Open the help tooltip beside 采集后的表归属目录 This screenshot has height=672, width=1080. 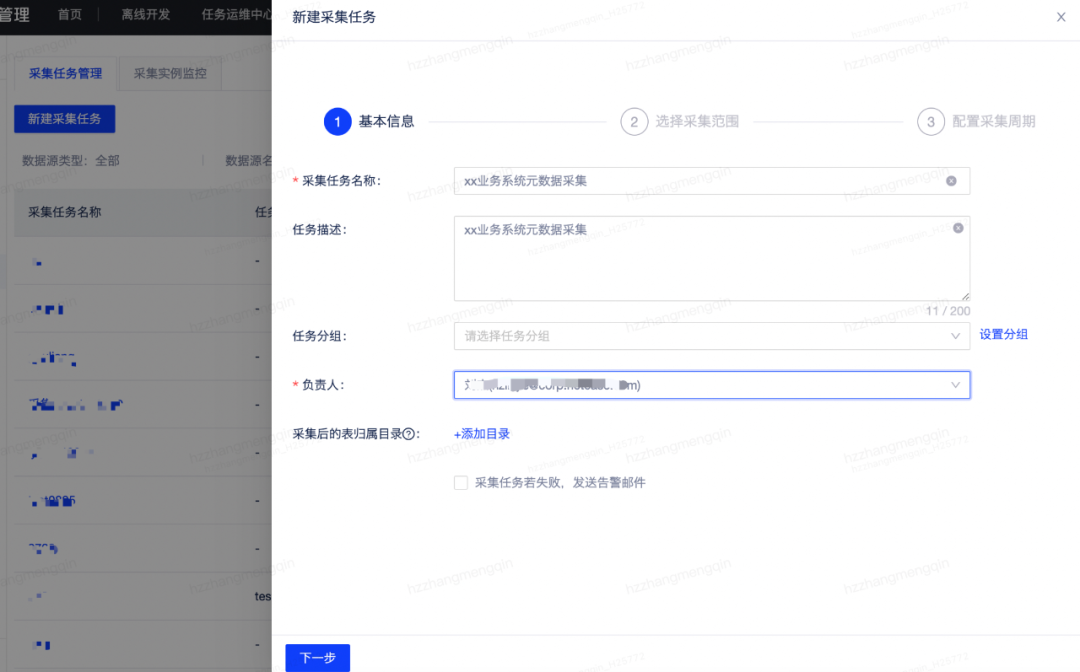(x=409, y=434)
